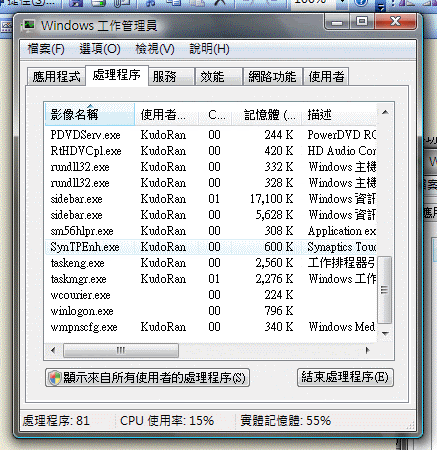Click the 結束處理程序(E) button
This screenshot has height=450, width=437.
click(345, 377)
